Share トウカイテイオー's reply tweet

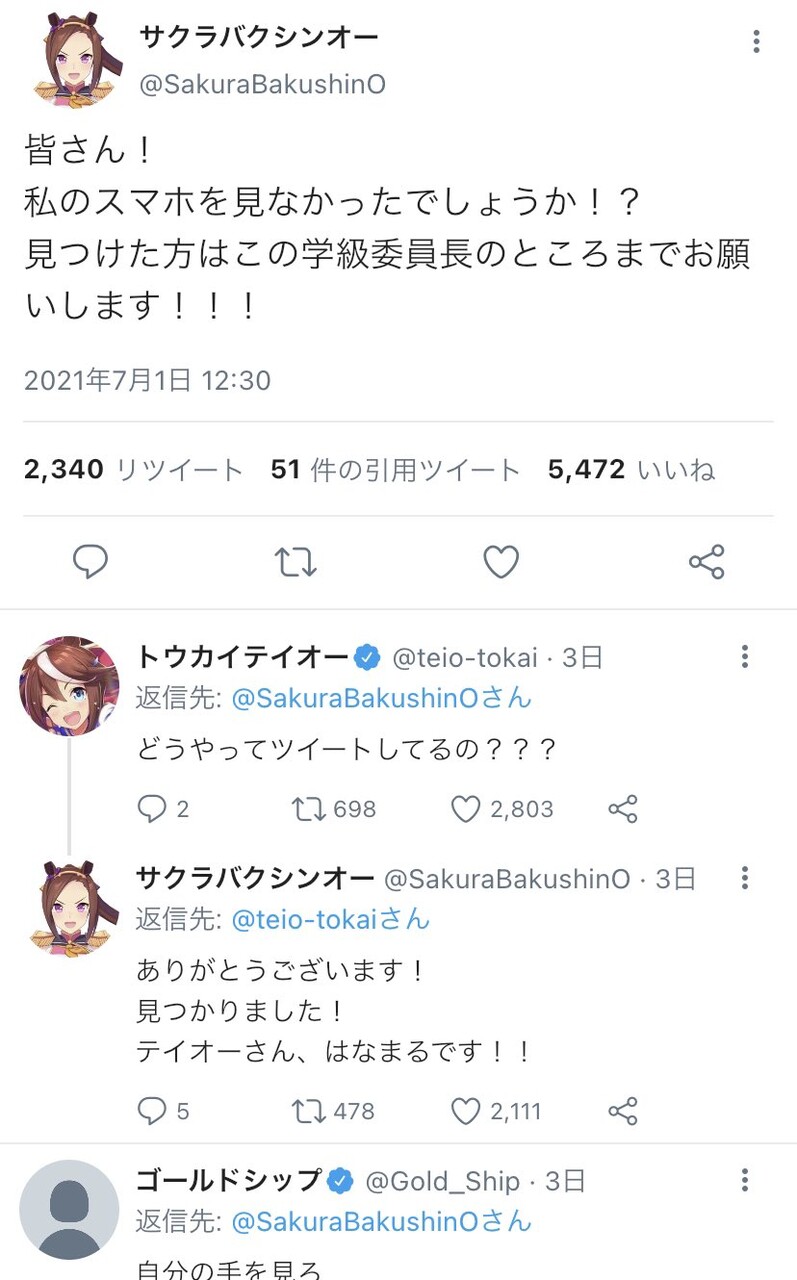[623, 809]
